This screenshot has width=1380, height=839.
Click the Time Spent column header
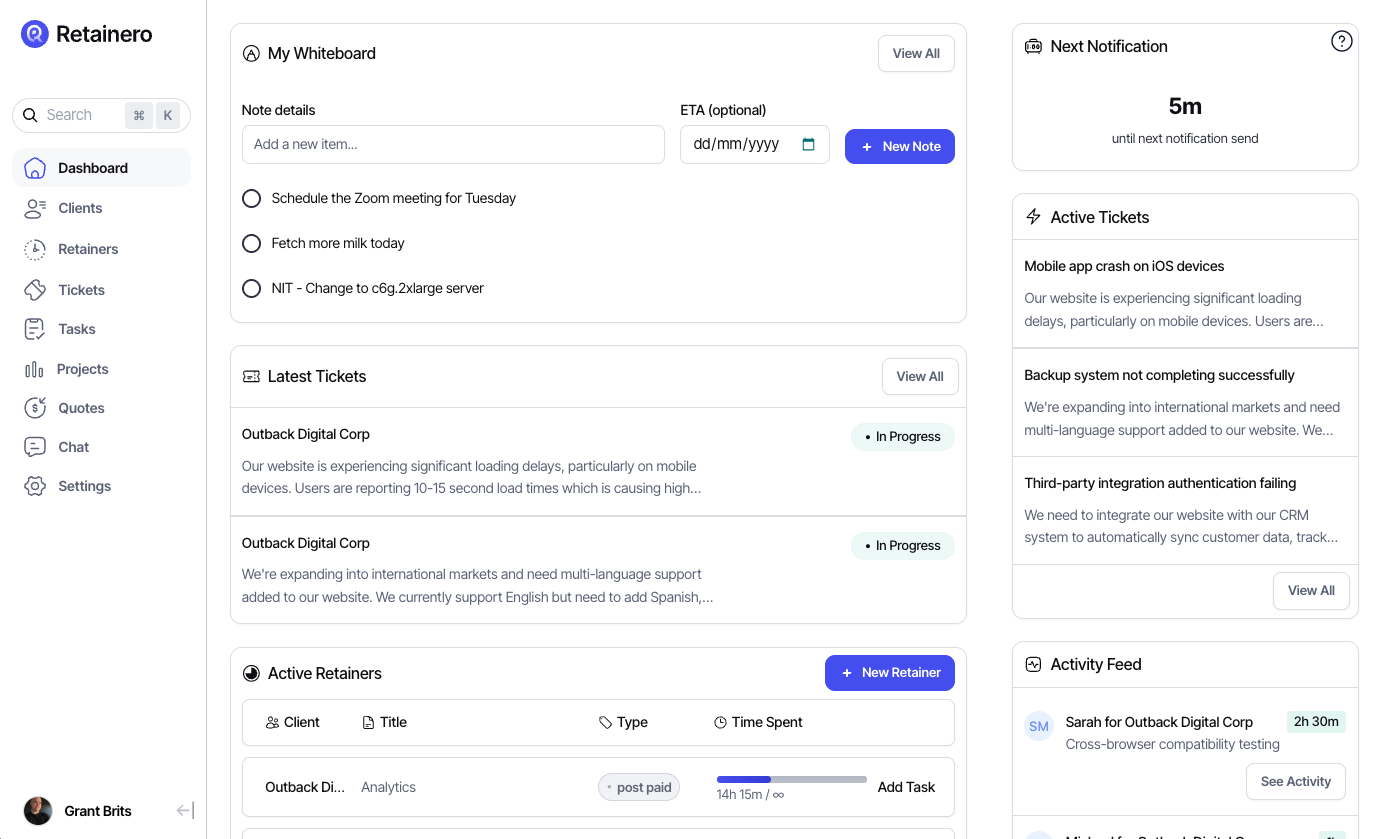tap(758, 722)
